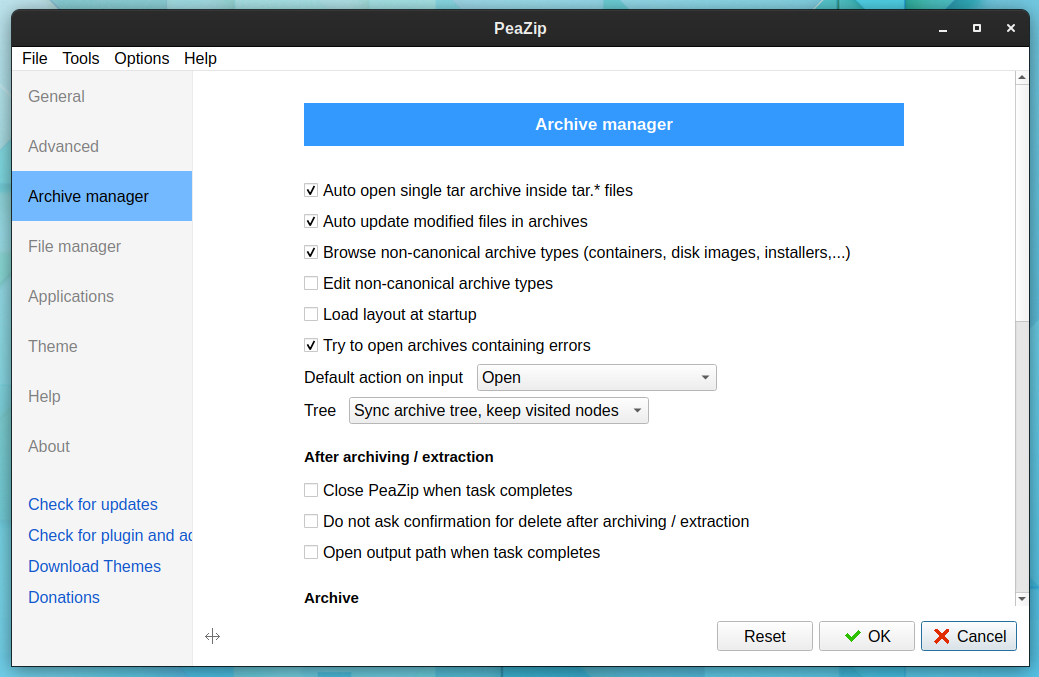The height and width of the screenshot is (677, 1039).
Task: Open the Tools menu
Action: (81, 58)
